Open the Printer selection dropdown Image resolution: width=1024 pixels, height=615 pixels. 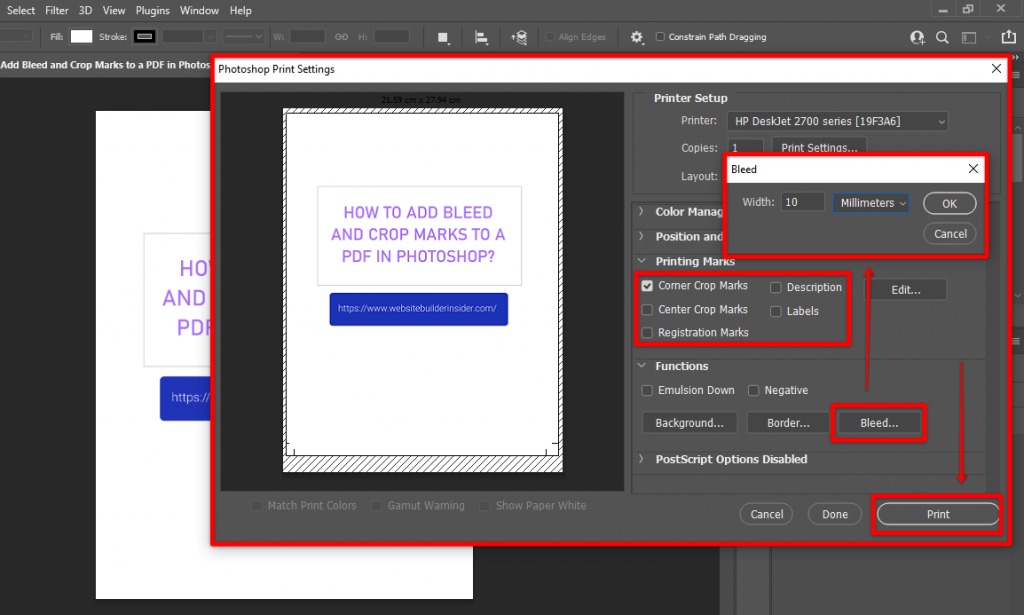(837, 121)
